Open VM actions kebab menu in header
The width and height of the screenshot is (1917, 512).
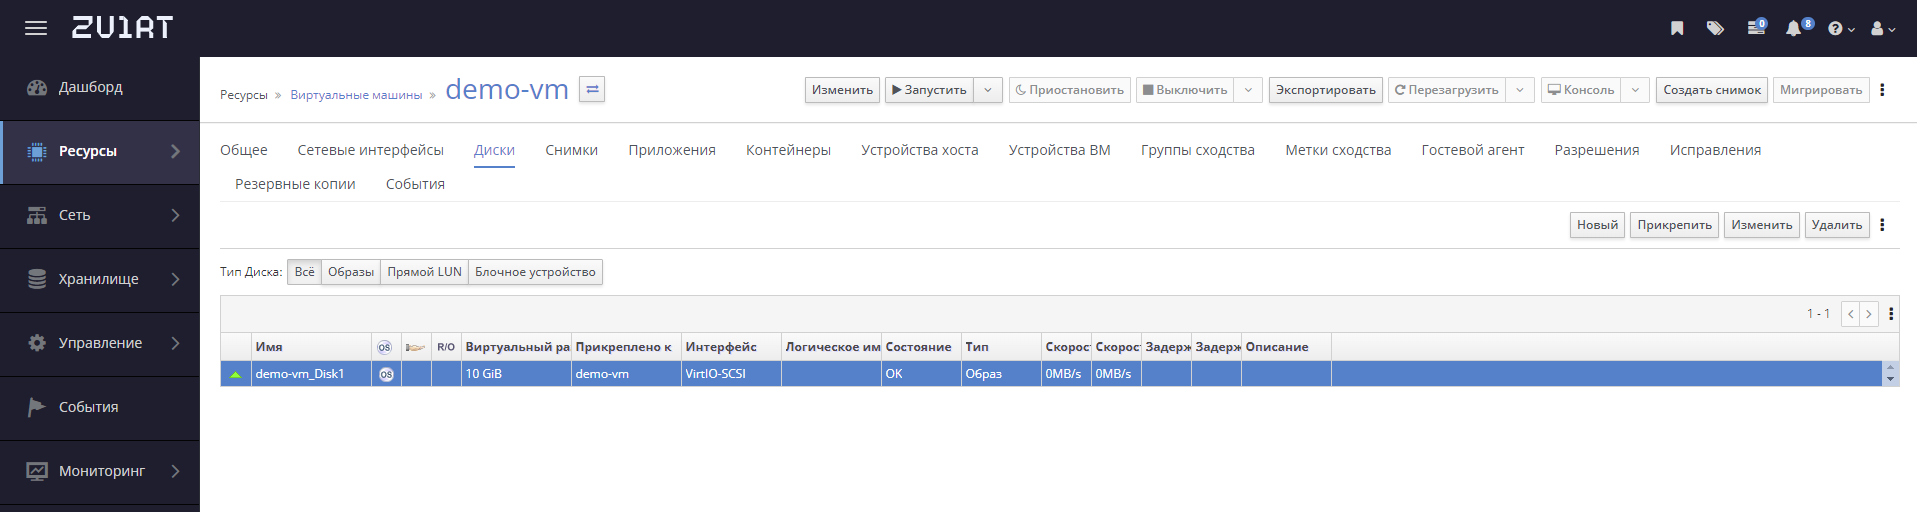pyautogui.click(x=1882, y=90)
